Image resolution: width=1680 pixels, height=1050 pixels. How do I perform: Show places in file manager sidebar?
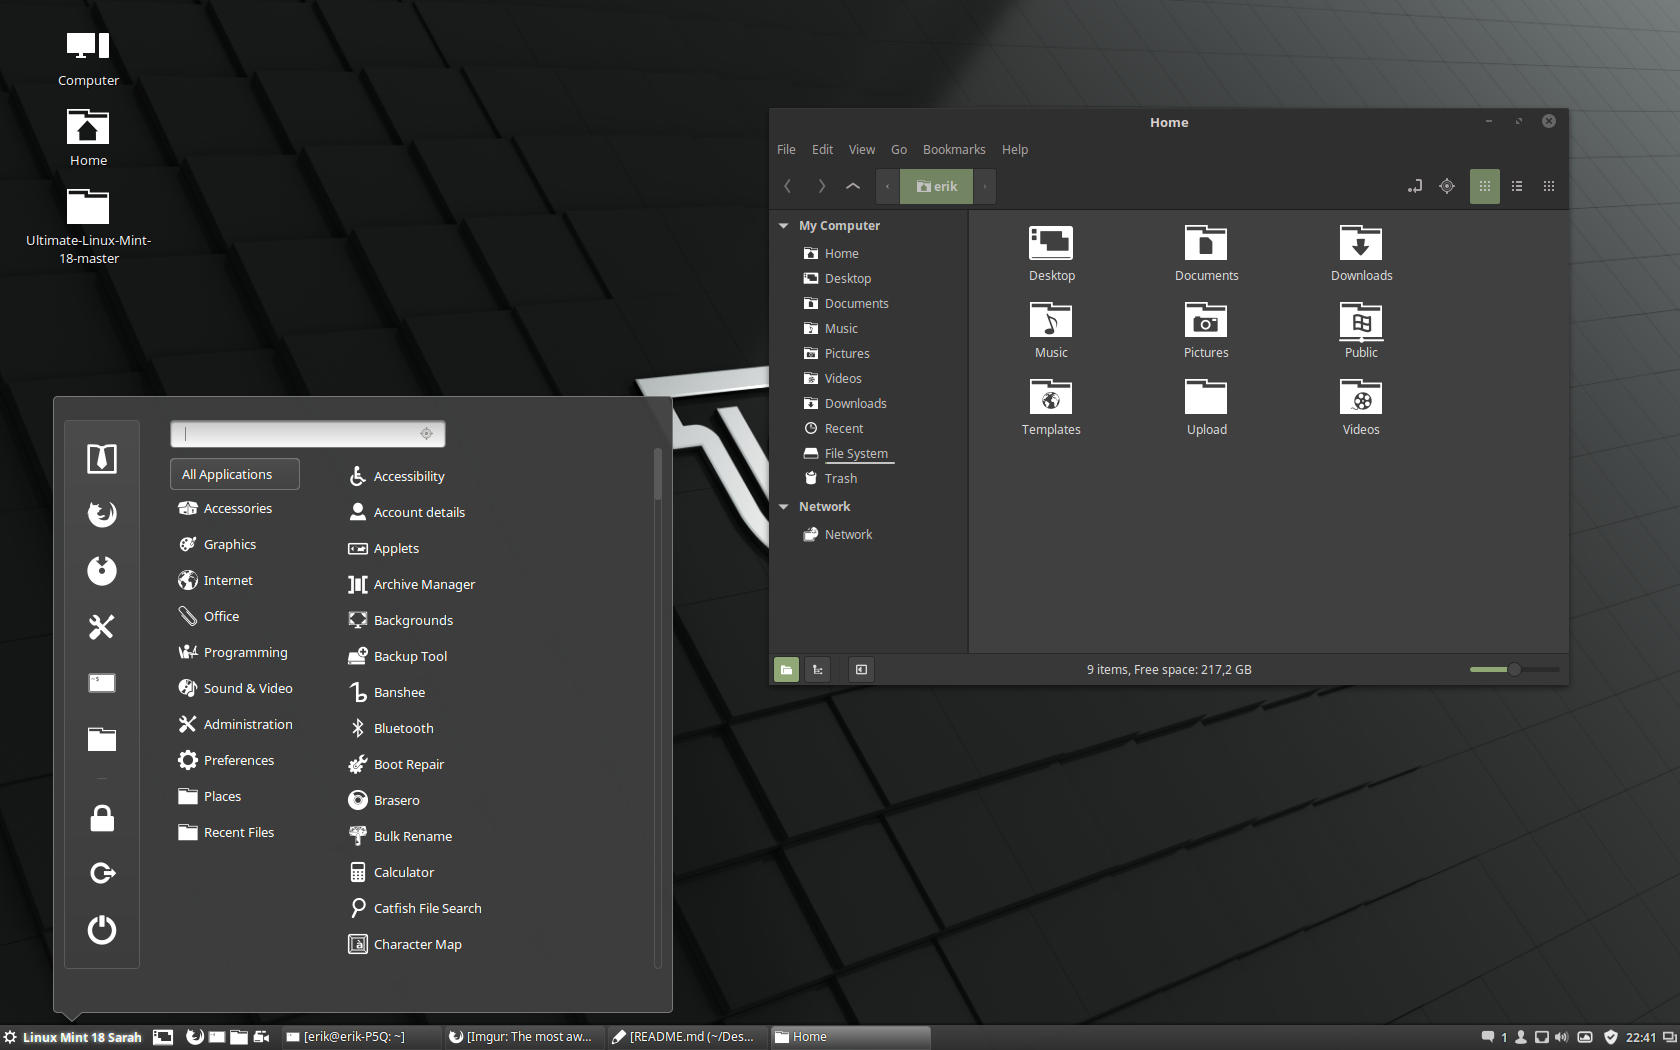tap(787, 670)
